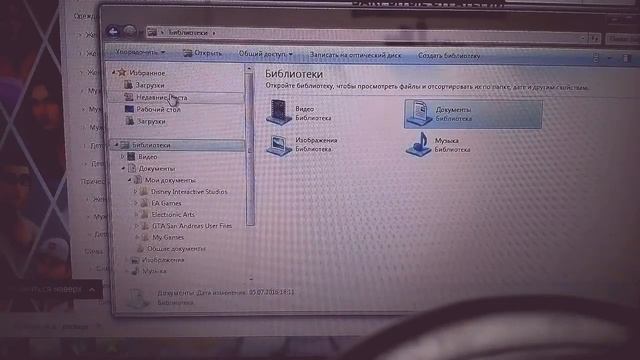
Task: Click the Избранное star icon
Action: [122, 73]
